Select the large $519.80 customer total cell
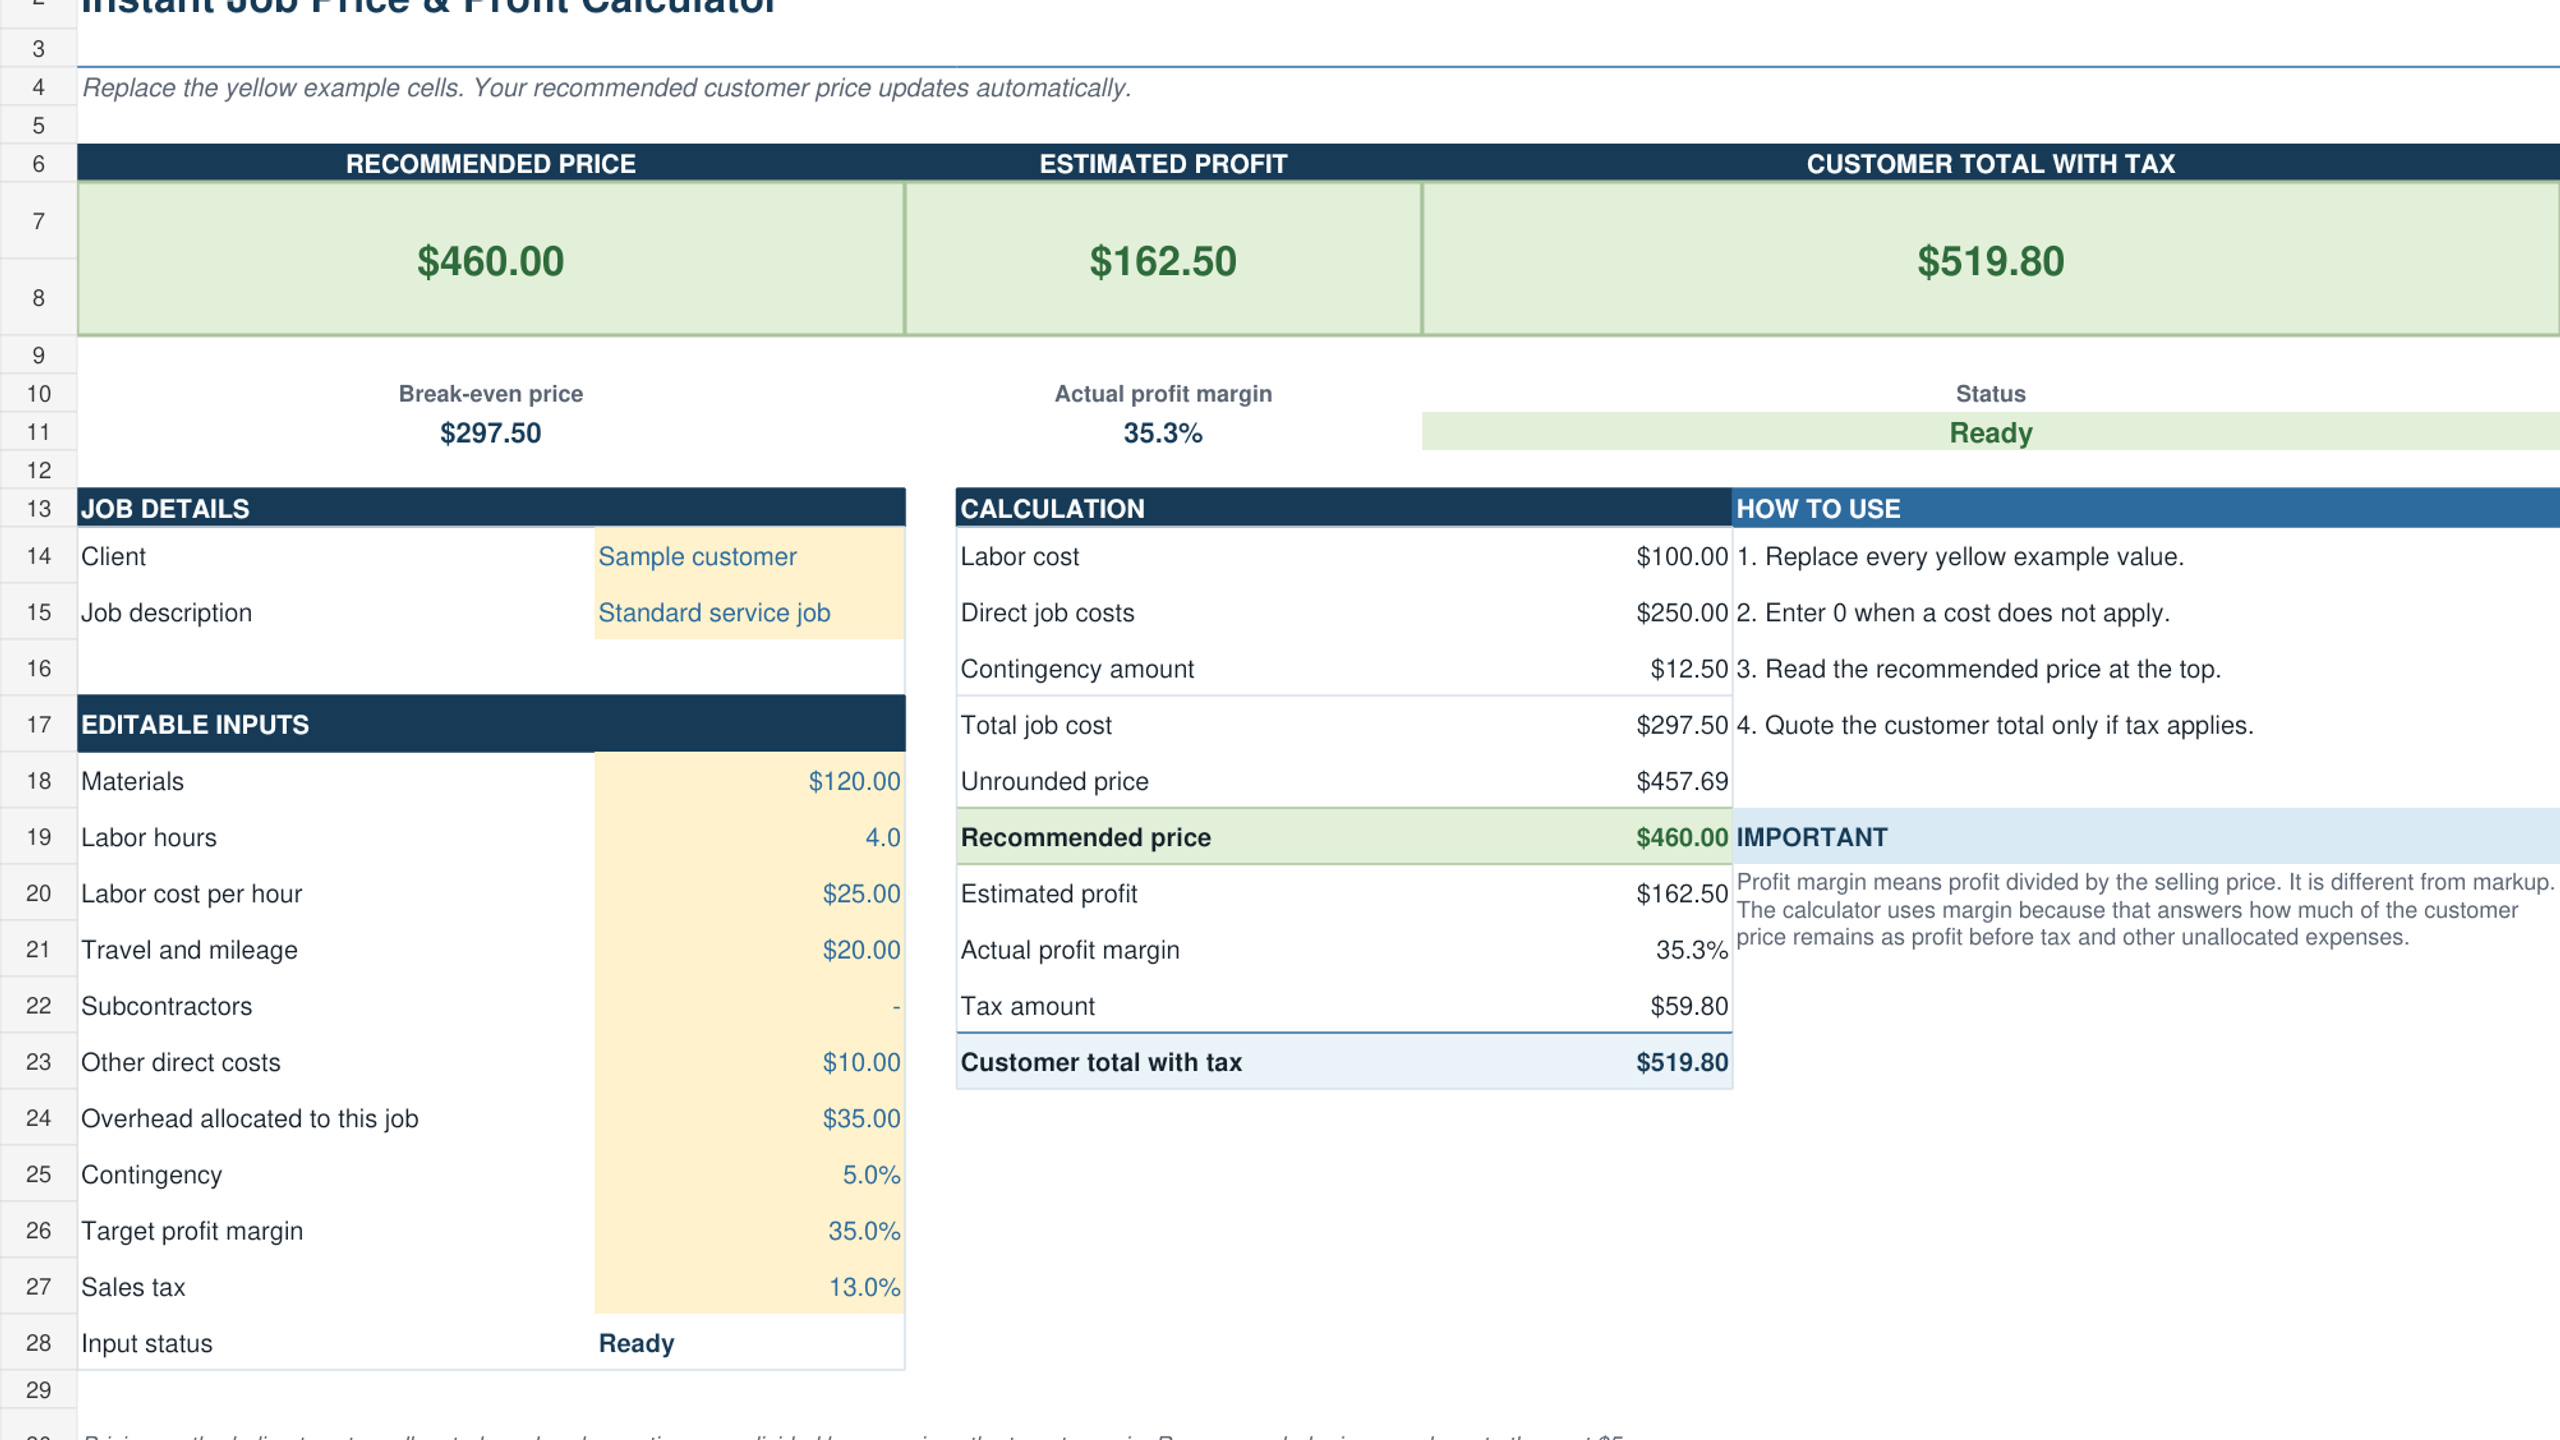2560x1440 pixels. coord(1990,259)
